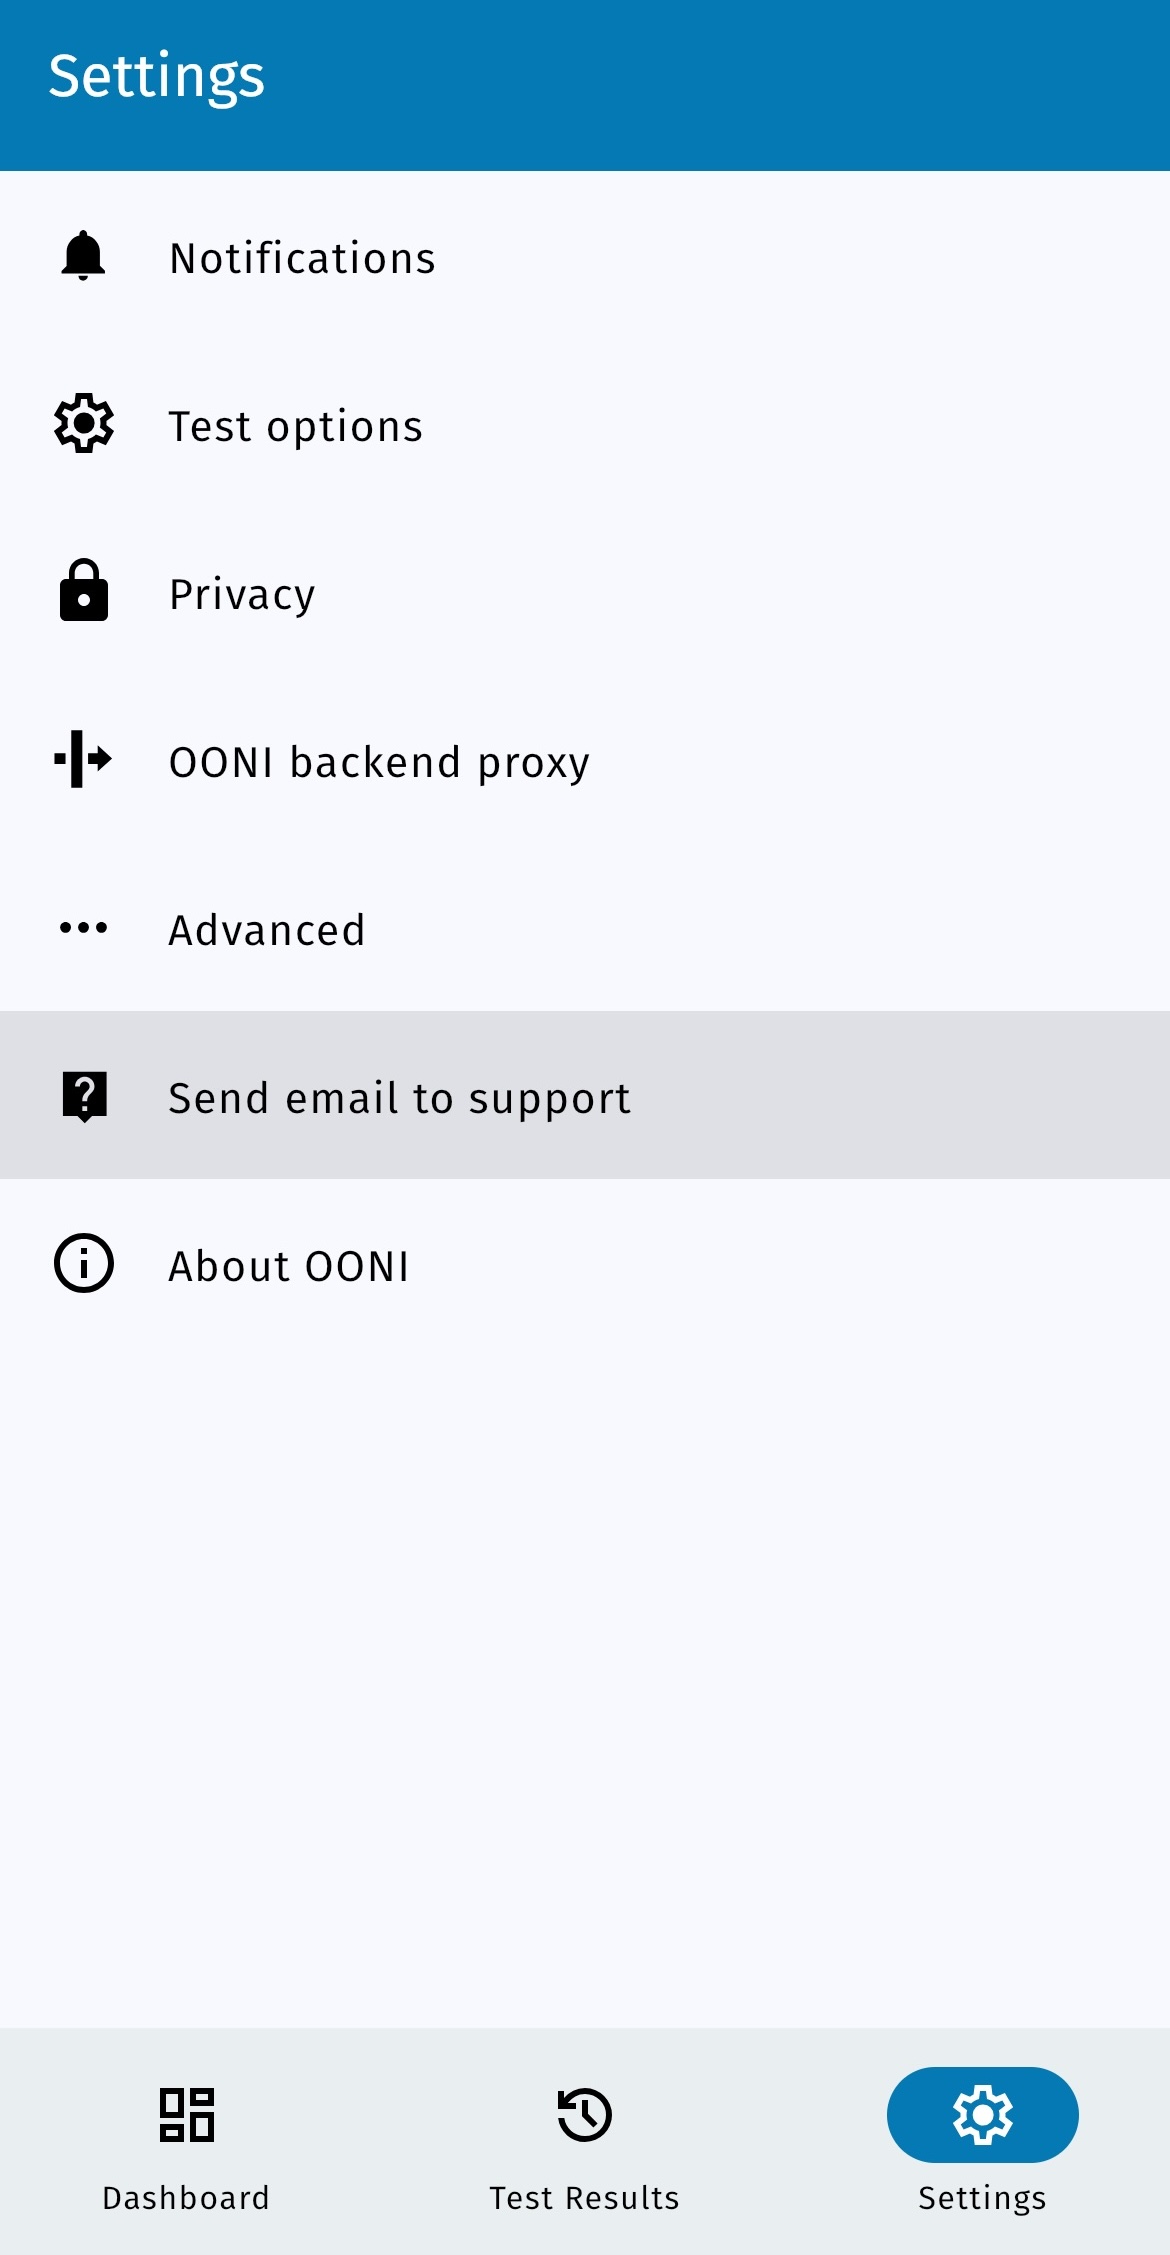1170x2255 pixels.
Task: Tap the lock icon for Privacy
Action: click(84, 591)
